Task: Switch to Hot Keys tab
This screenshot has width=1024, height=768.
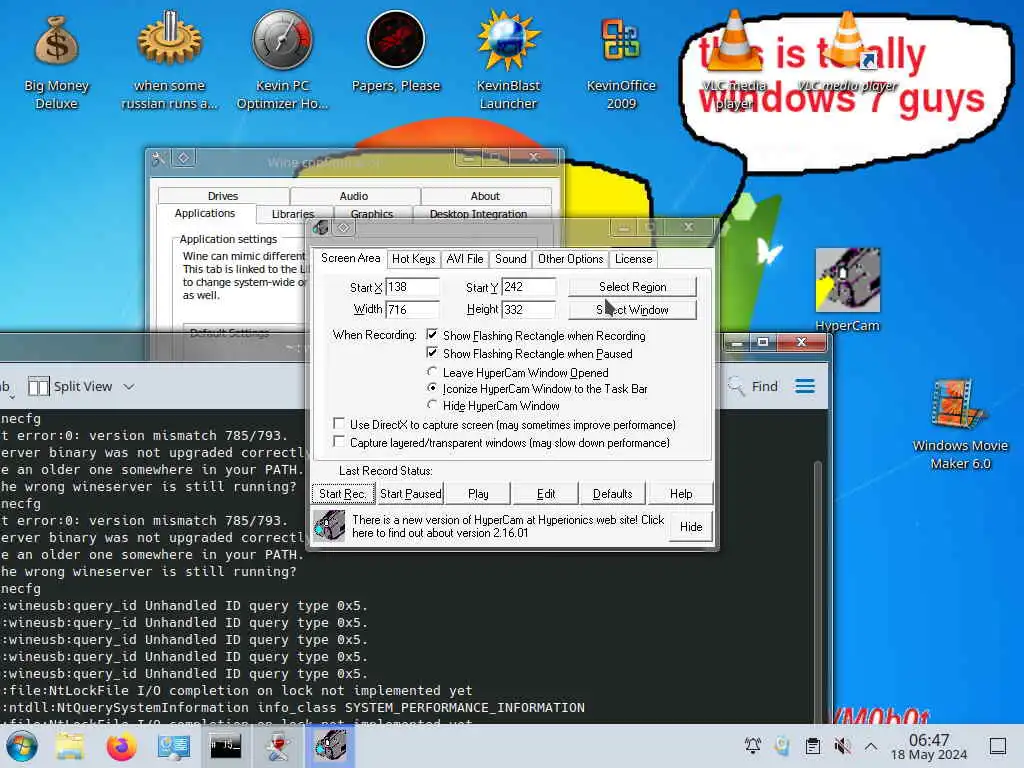Action: 413,259
